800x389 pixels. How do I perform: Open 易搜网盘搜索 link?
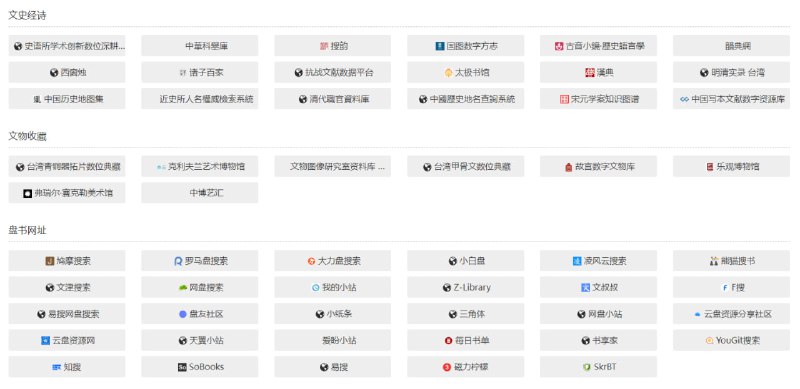pos(67,314)
